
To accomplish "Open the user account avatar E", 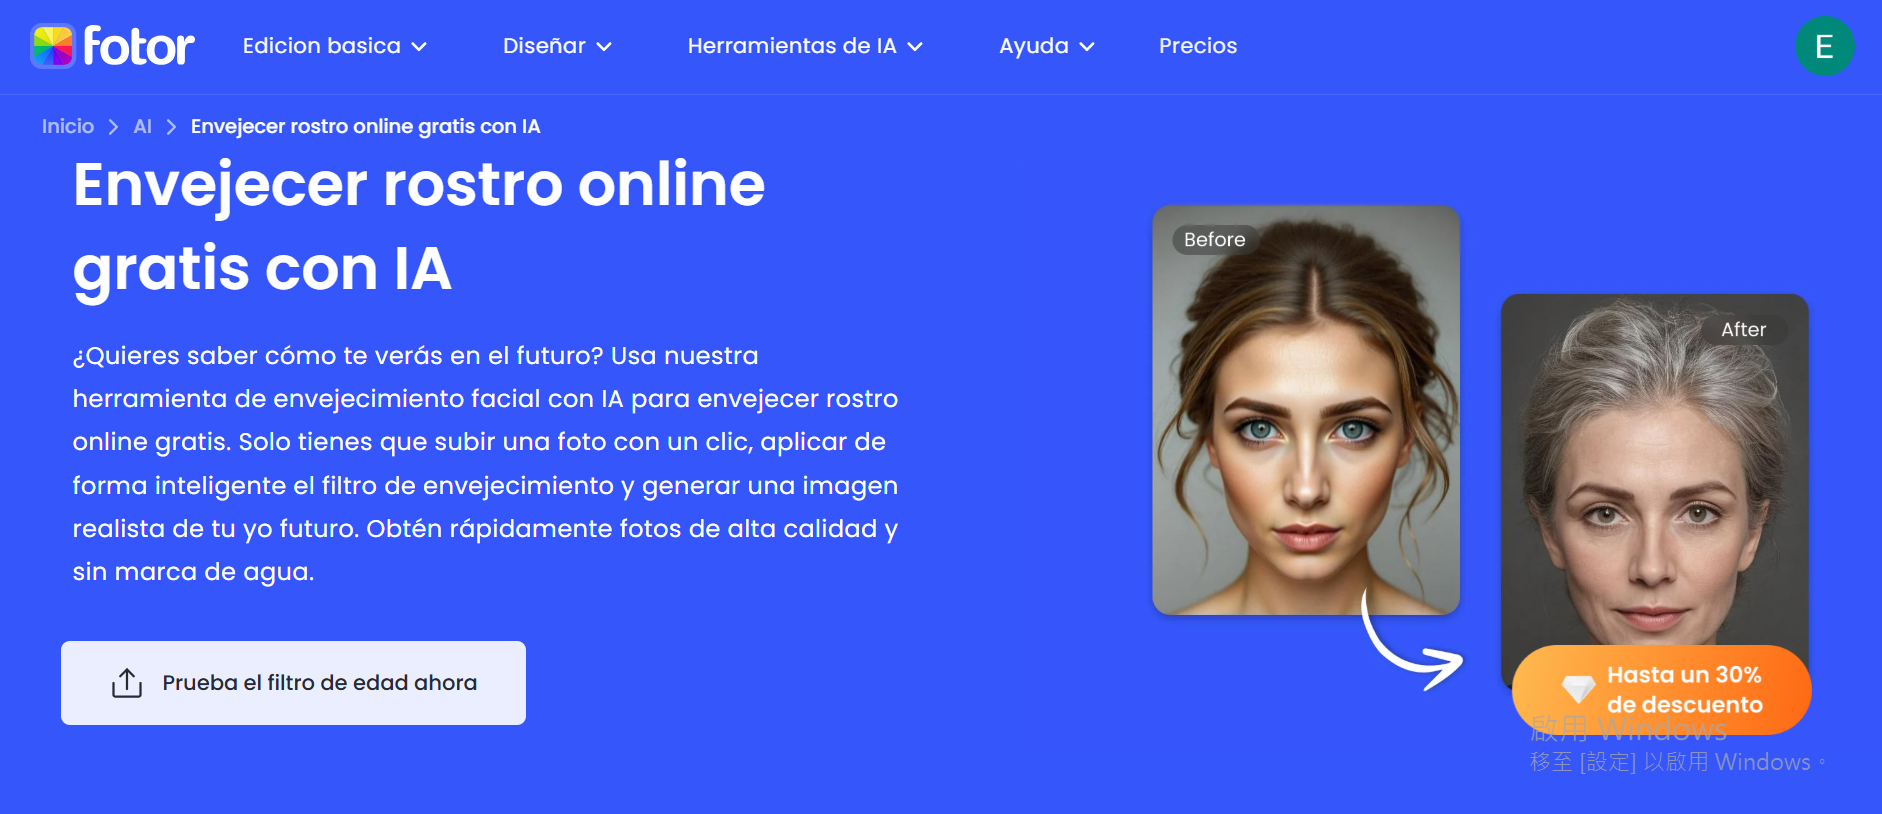I will click(x=1824, y=46).
